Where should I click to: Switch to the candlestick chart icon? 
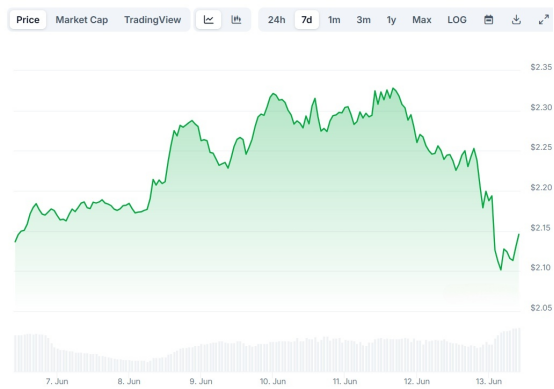(236, 19)
